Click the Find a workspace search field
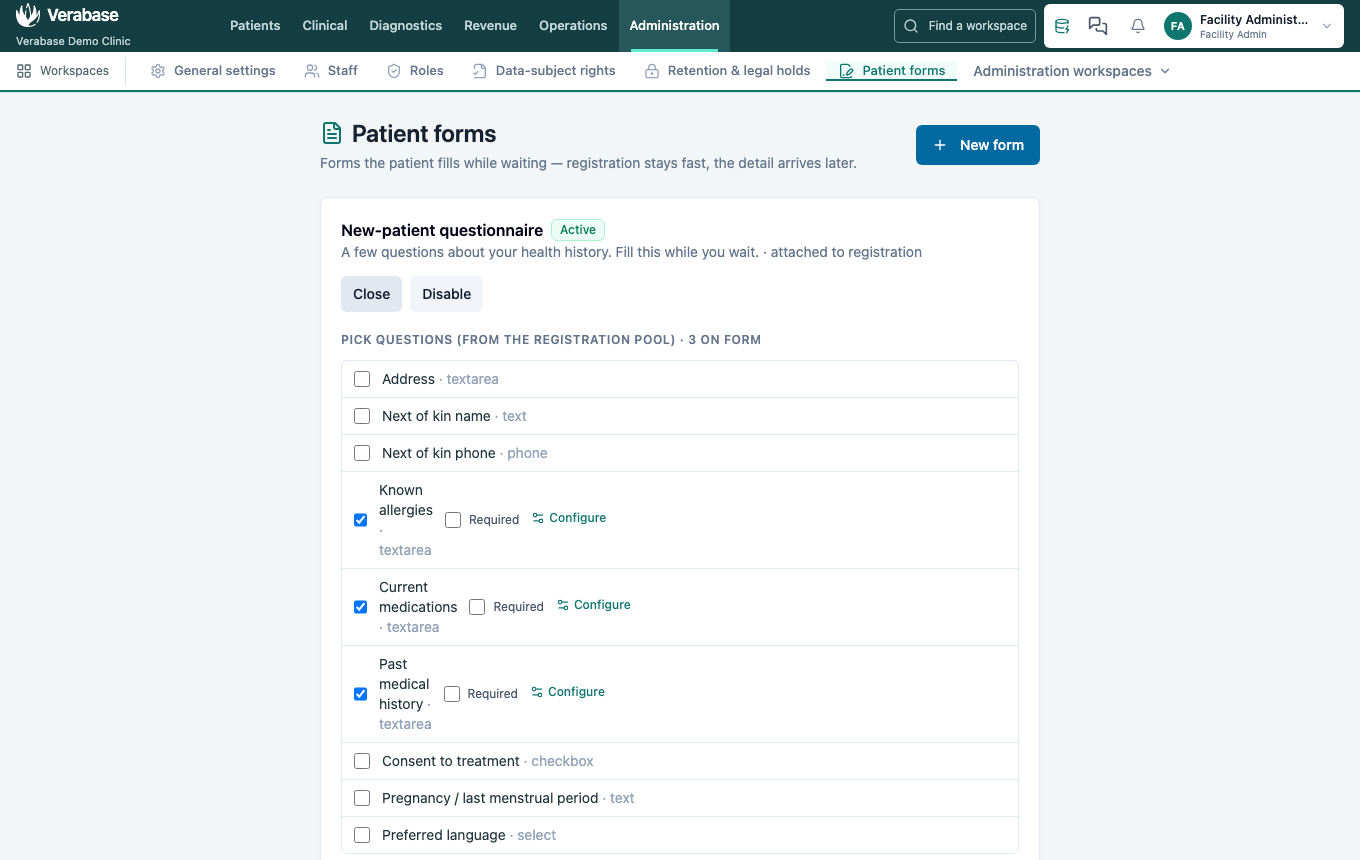Image resolution: width=1360 pixels, height=860 pixels. [965, 26]
